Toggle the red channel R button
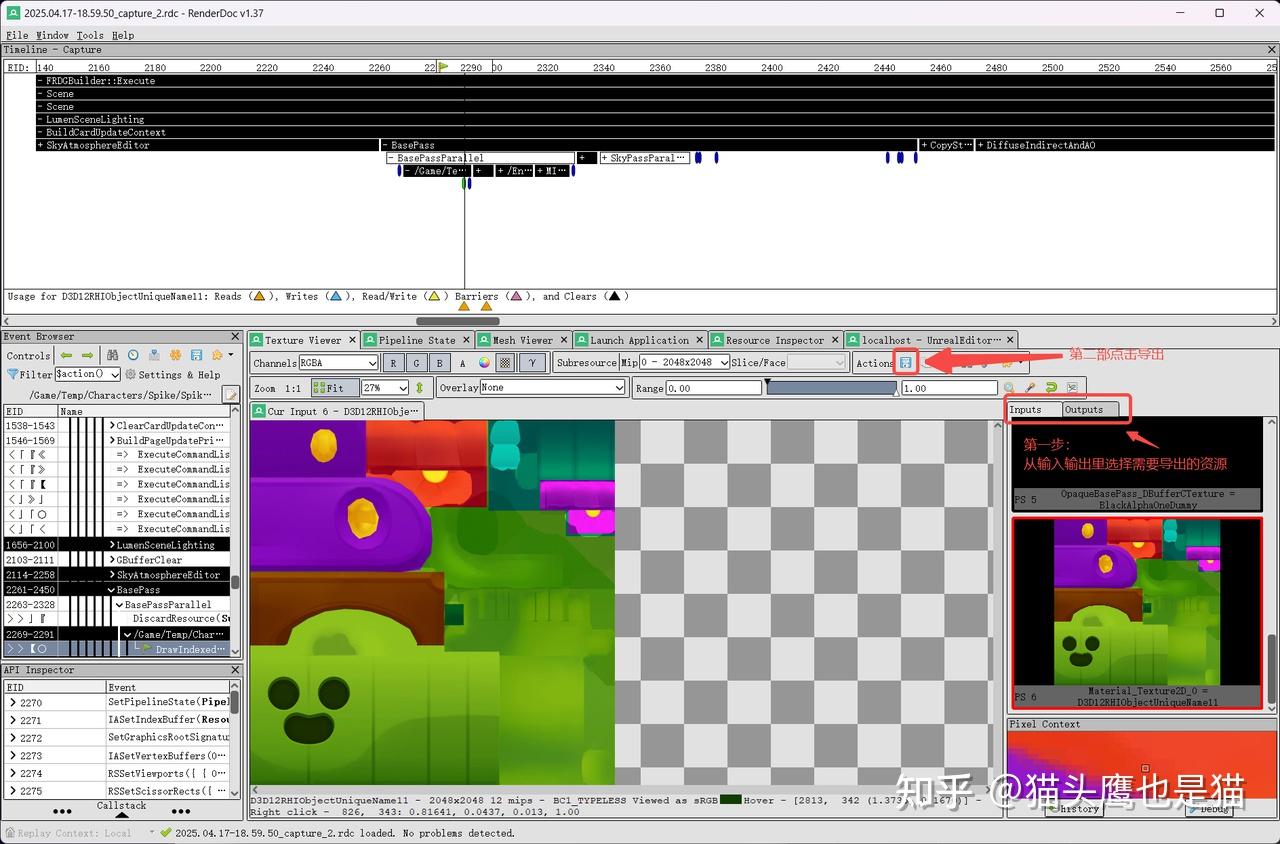 (x=392, y=362)
